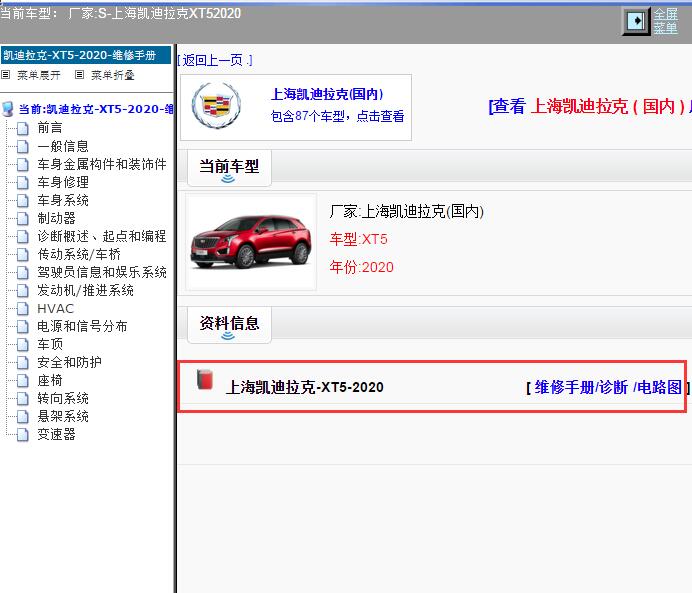Click the page icon next to HVAC

point(23,309)
